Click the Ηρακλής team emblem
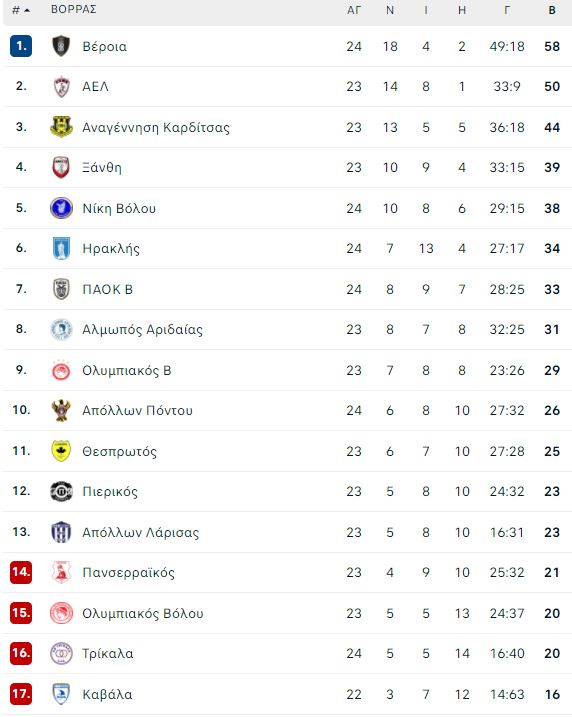The width and height of the screenshot is (572, 717). tap(61, 248)
